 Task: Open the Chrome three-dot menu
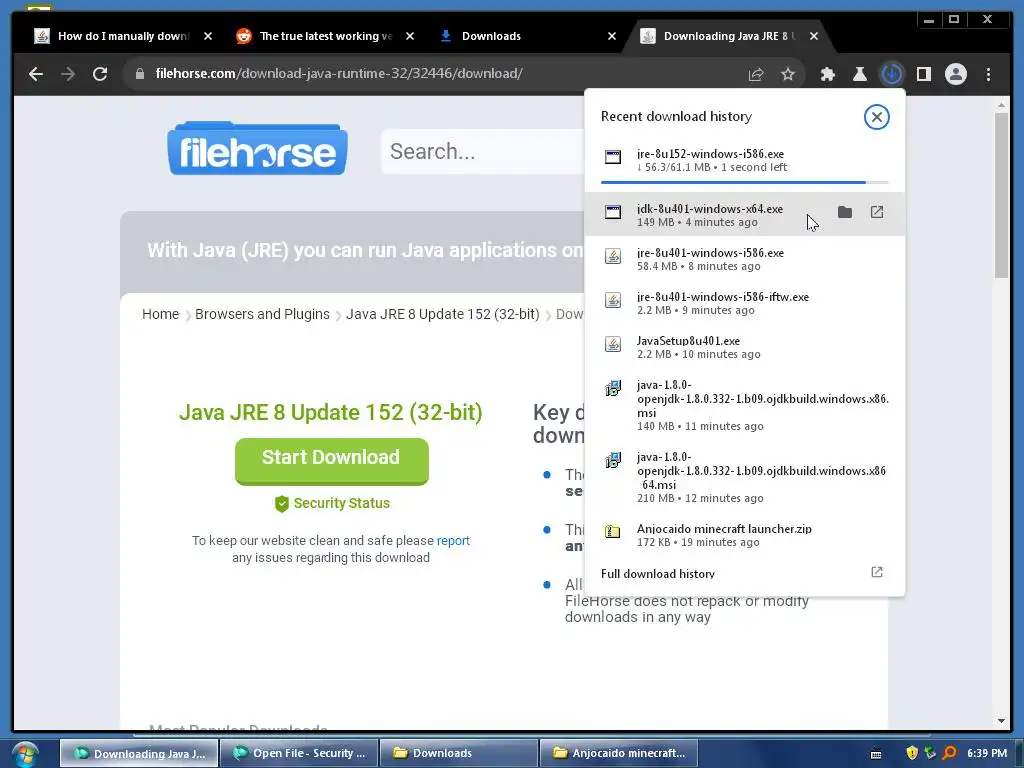click(988, 74)
